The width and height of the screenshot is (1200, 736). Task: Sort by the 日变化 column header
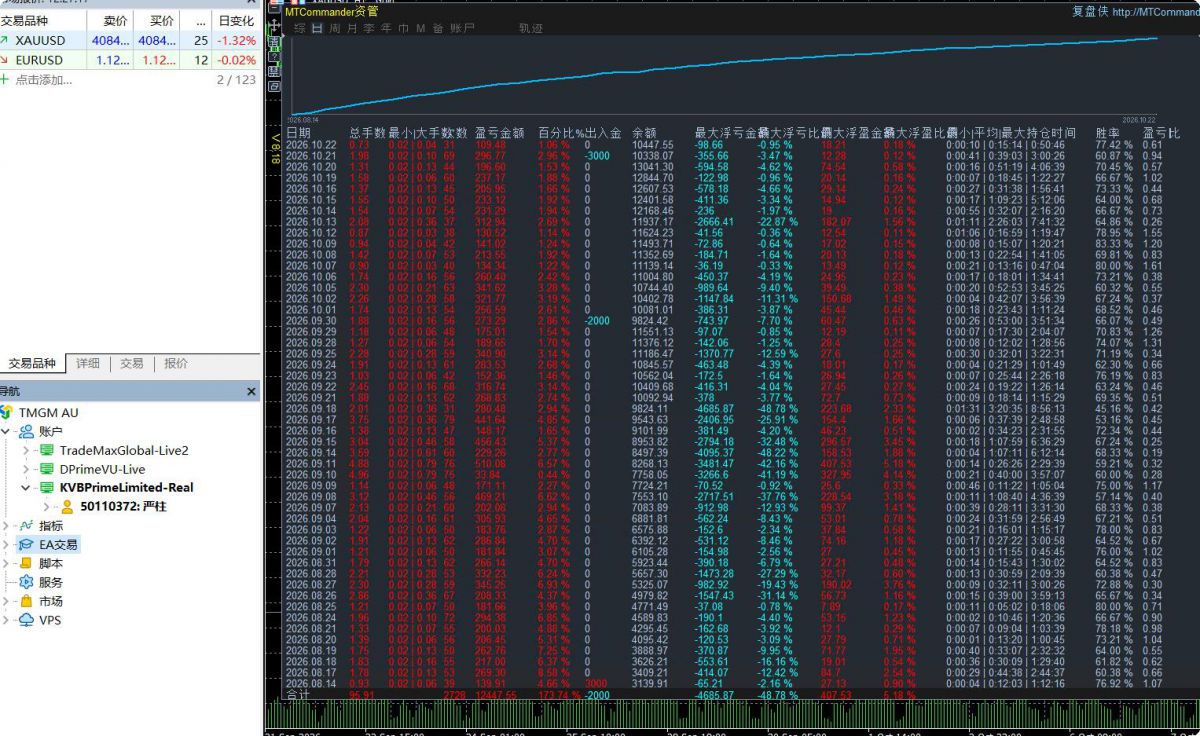[x=236, y=21]
